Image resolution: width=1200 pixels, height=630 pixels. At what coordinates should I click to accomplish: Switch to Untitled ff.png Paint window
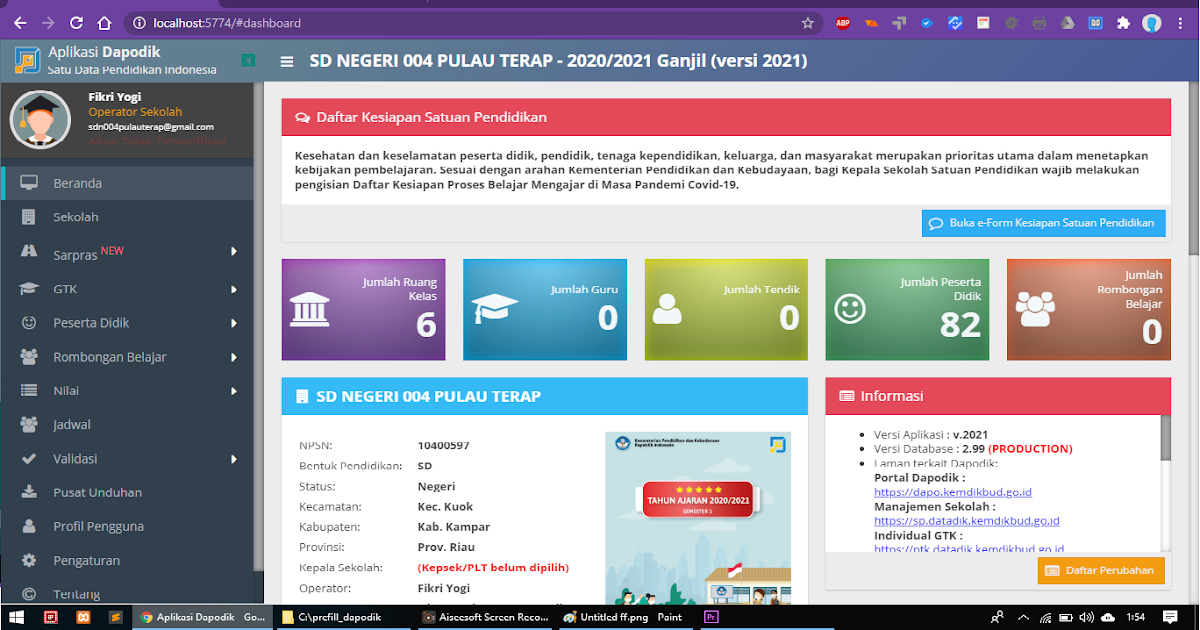coord(625,617)
